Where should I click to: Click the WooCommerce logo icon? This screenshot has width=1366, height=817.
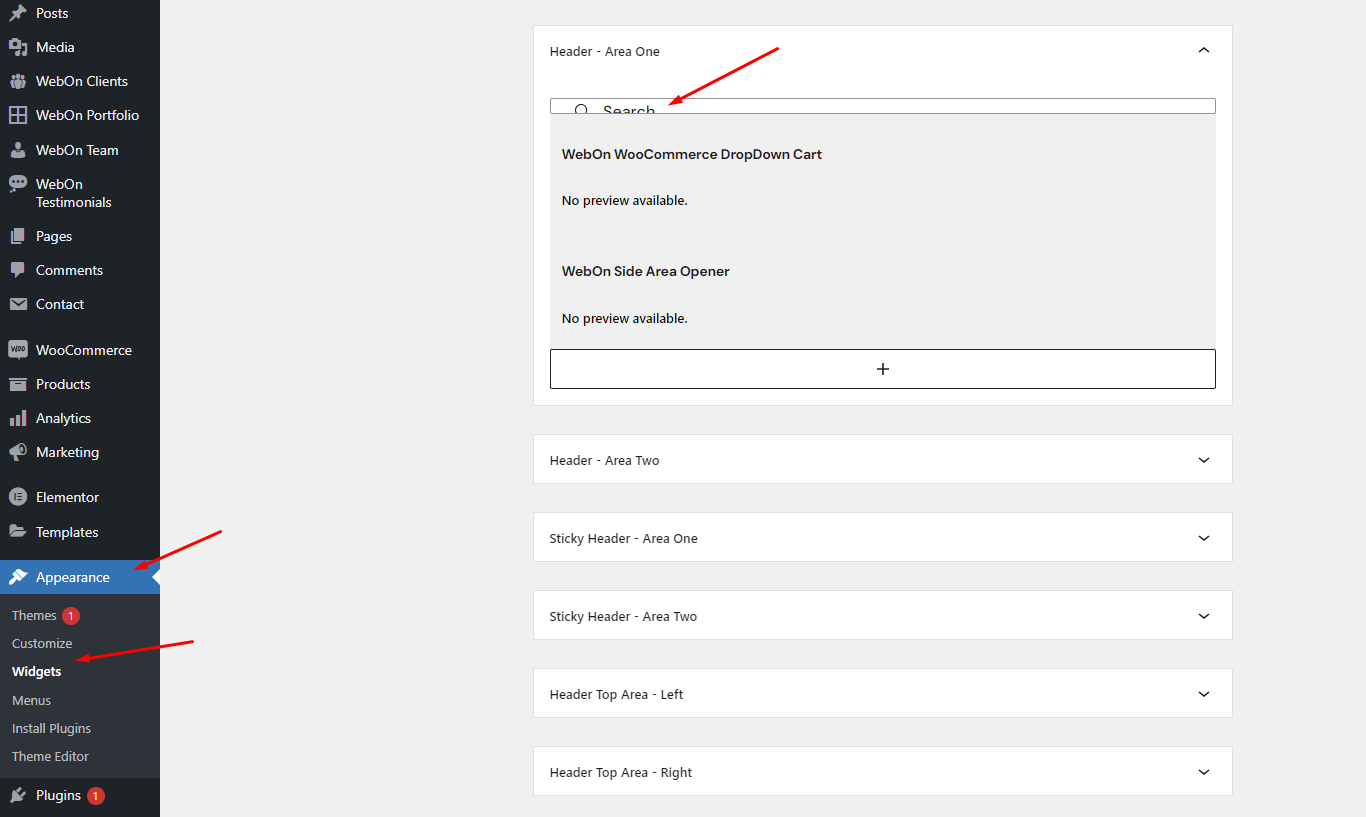click(x=18, y=350)
